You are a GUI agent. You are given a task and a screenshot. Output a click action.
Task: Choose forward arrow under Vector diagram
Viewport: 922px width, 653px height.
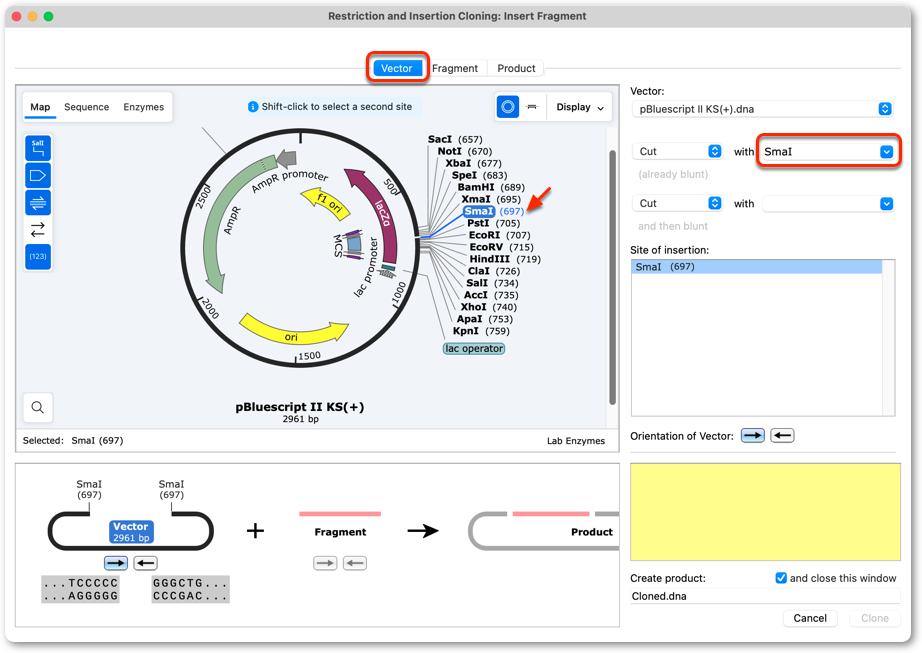(116, 563)
